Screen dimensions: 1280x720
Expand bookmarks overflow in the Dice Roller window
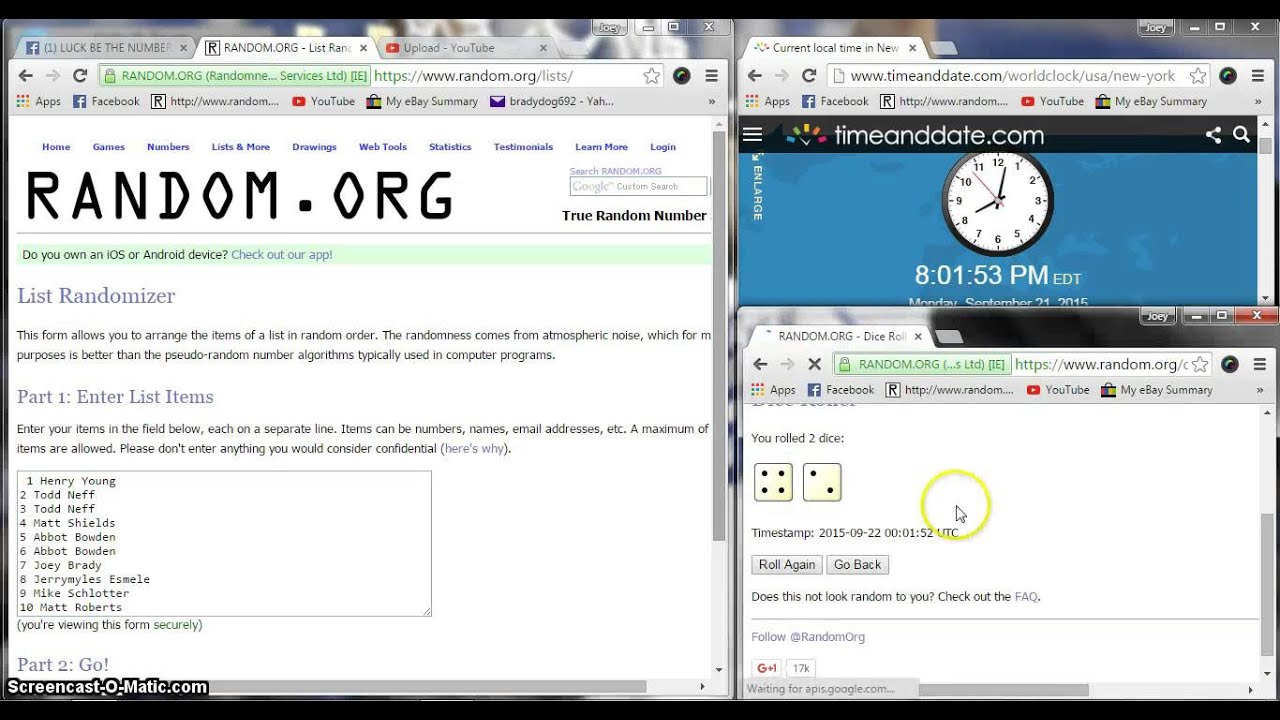point(1260,390)
